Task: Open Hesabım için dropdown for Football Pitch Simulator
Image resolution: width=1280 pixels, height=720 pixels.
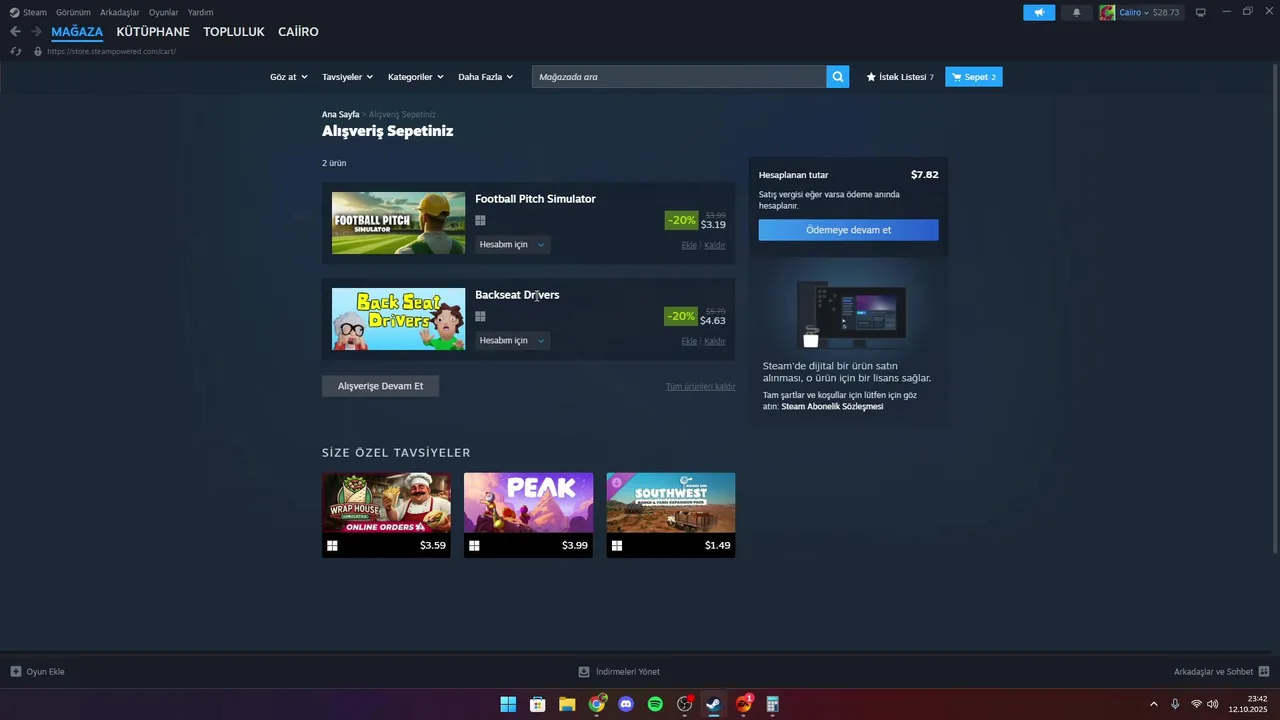Action: tap(512, 245)
